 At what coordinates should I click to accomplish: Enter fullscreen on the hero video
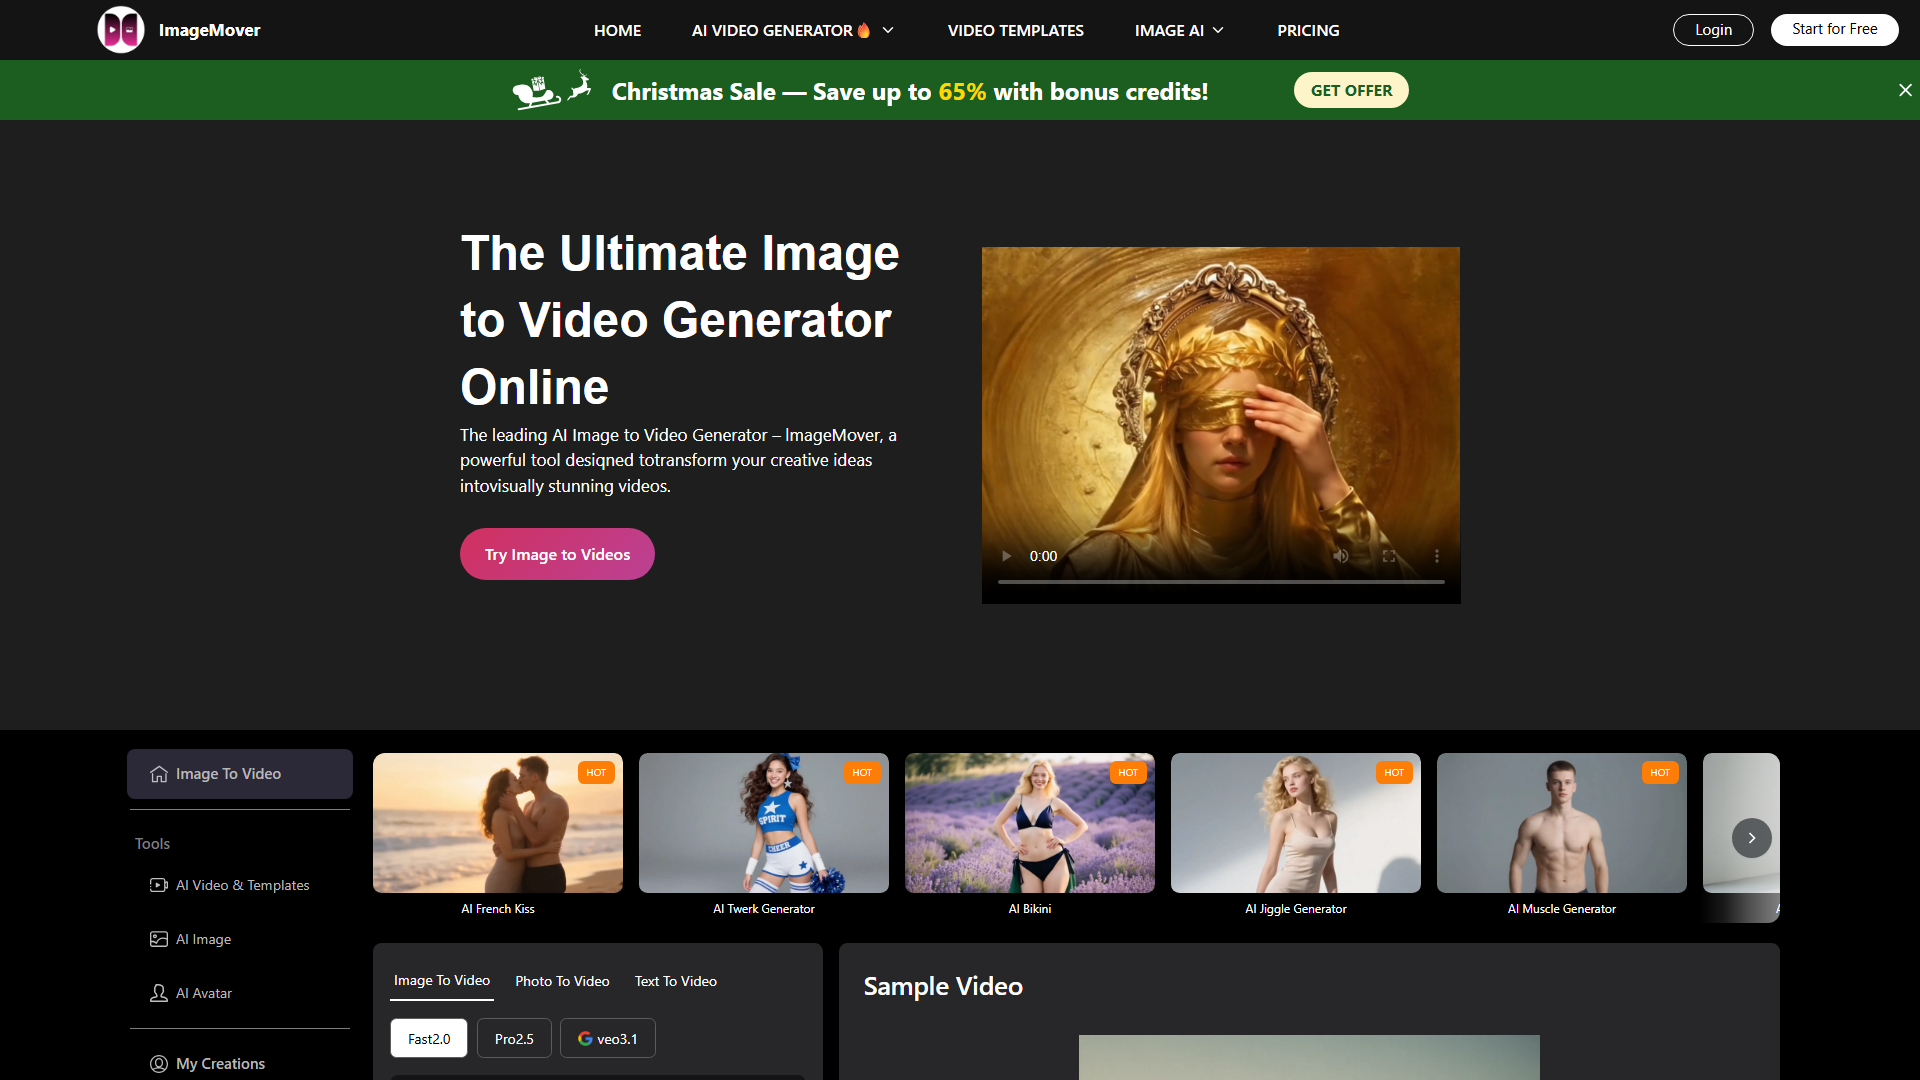click(1389, 556)
